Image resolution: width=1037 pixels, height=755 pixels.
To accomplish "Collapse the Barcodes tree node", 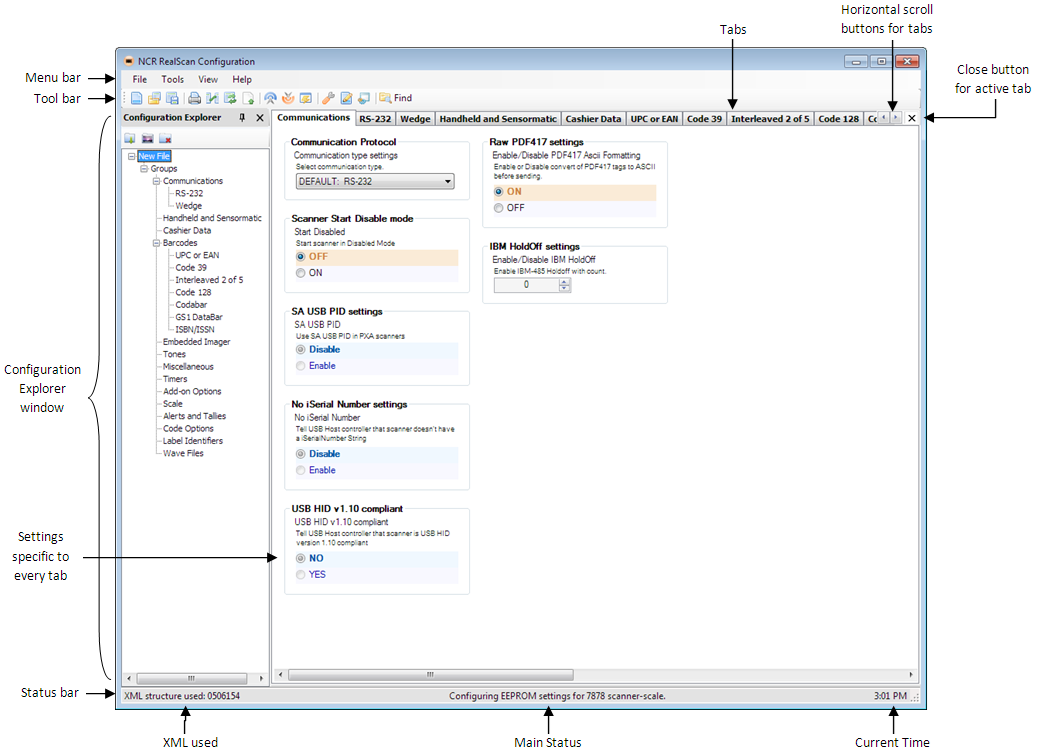I will click(x=157, y=243).
